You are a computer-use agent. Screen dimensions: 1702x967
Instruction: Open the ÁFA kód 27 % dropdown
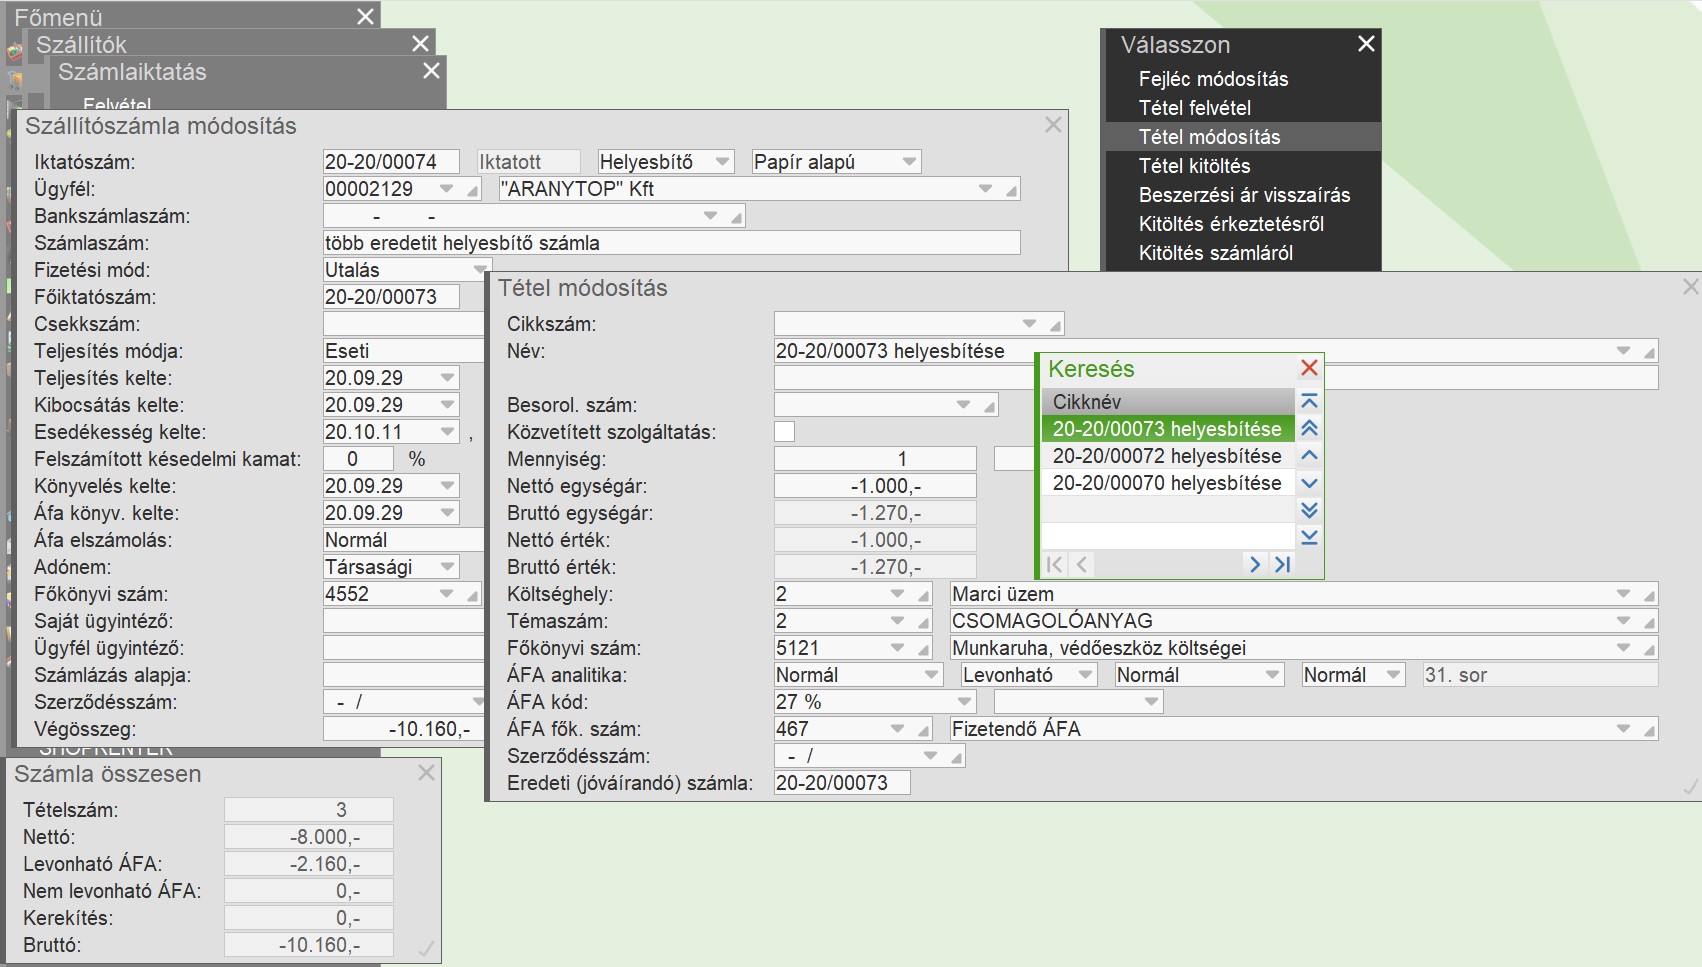coord(964,702)
